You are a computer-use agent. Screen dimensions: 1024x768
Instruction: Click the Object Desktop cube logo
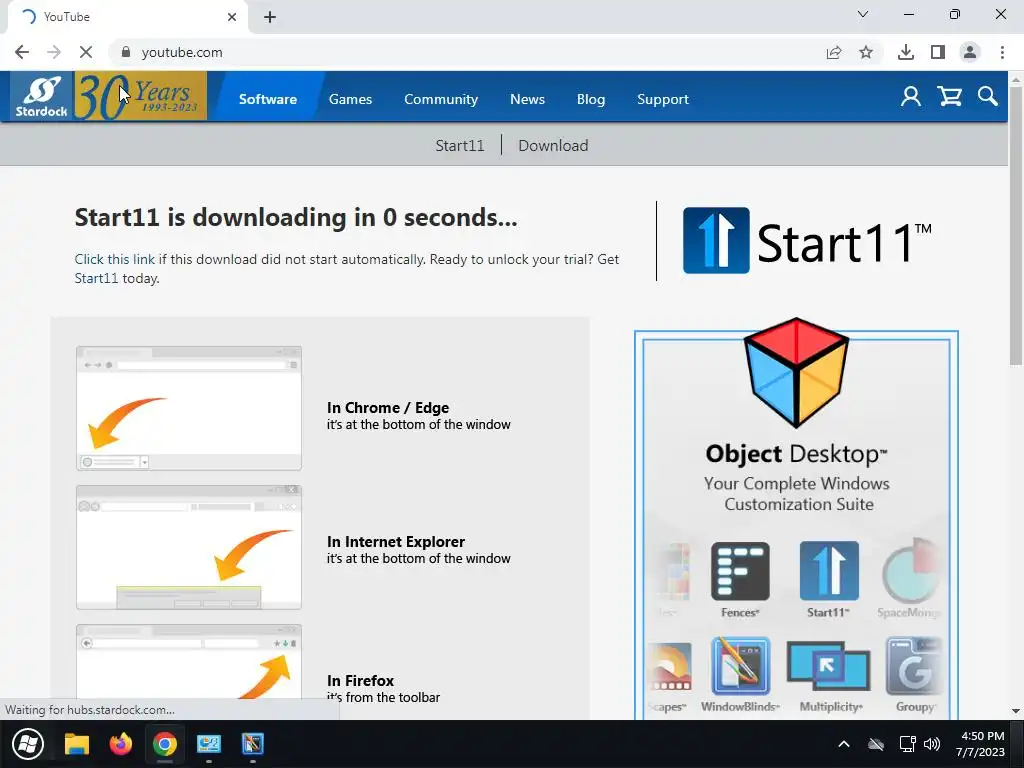point(796,372)
